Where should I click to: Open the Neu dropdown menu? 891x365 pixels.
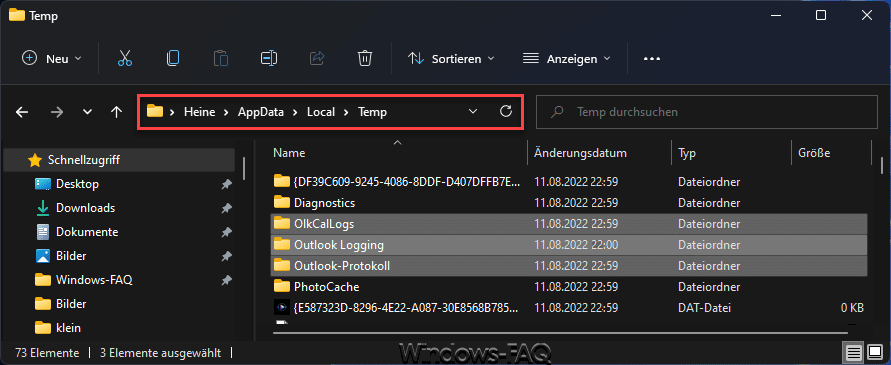coord(52,59)
